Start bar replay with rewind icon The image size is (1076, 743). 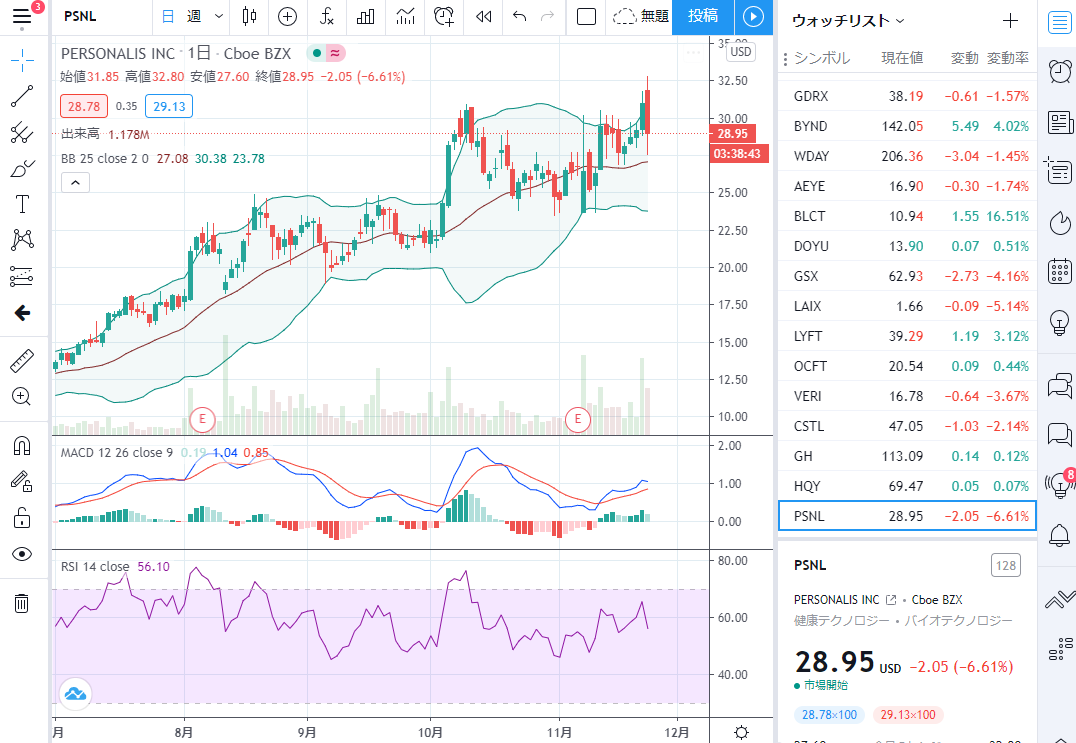click(484, 16)
